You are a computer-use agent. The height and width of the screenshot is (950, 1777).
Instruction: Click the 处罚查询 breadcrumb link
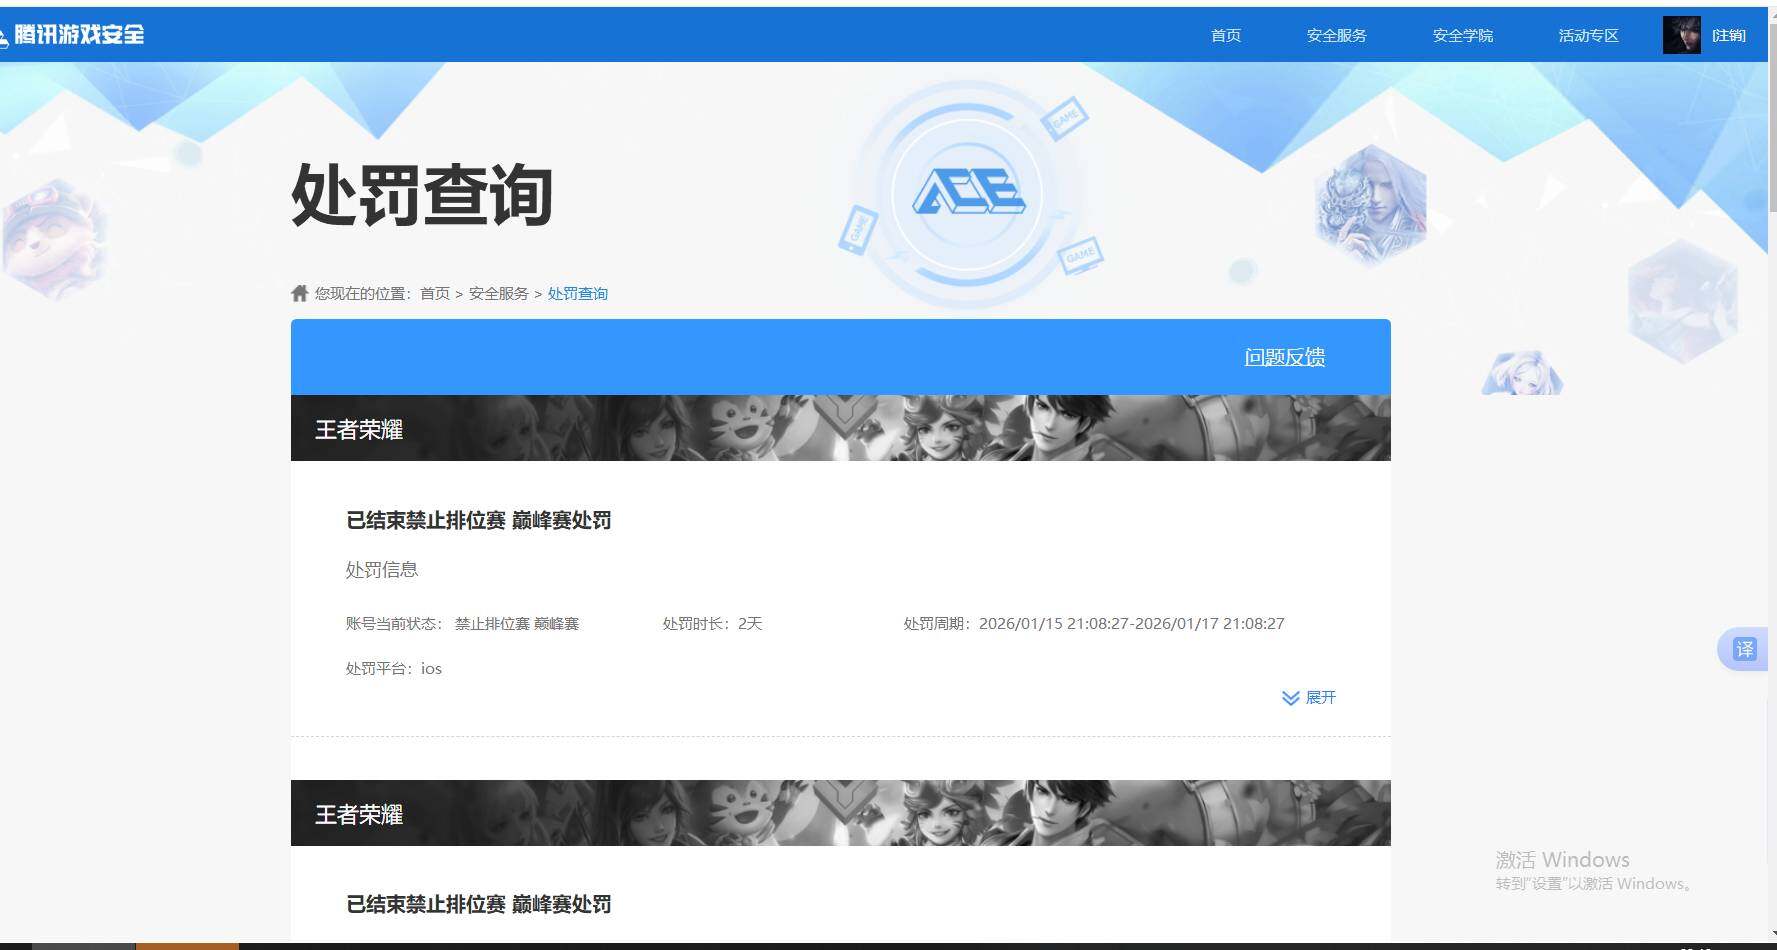pyautogui.click(x=578, y=293)
